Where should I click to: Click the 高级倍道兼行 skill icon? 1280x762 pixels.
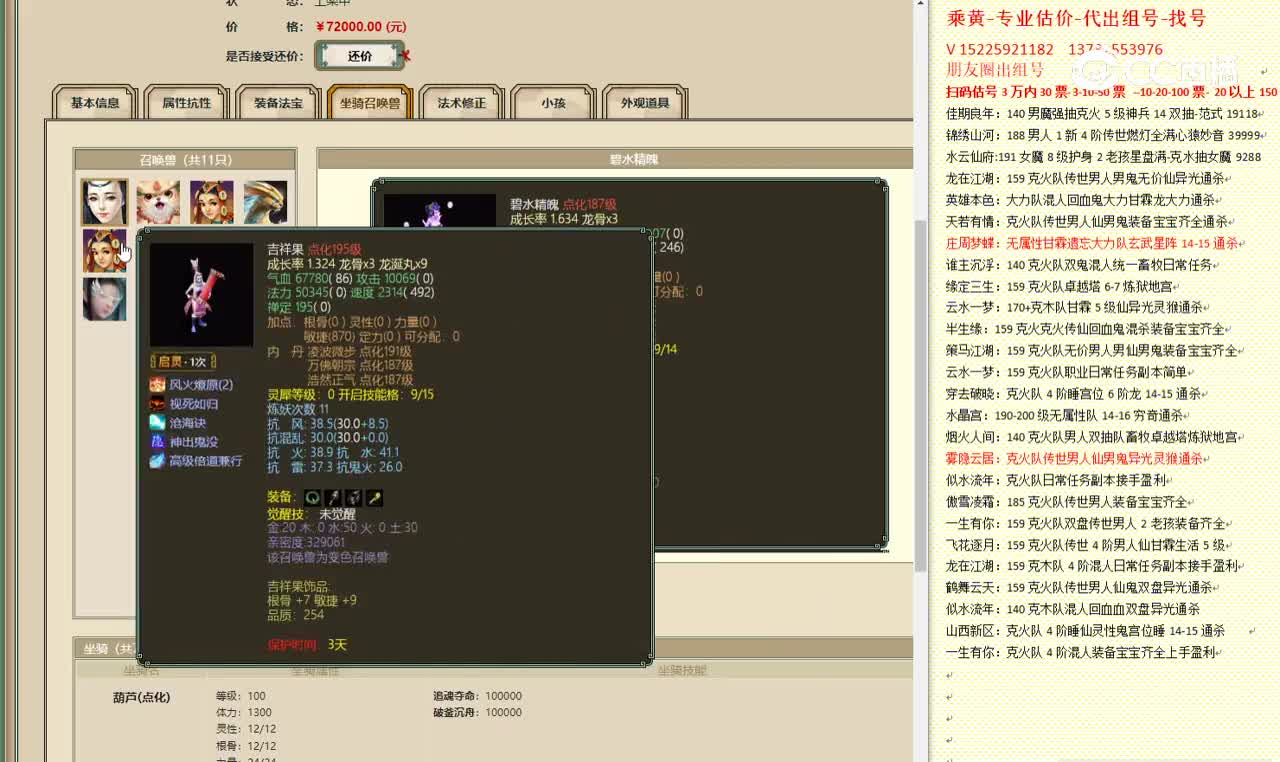[x=157, y=461]
